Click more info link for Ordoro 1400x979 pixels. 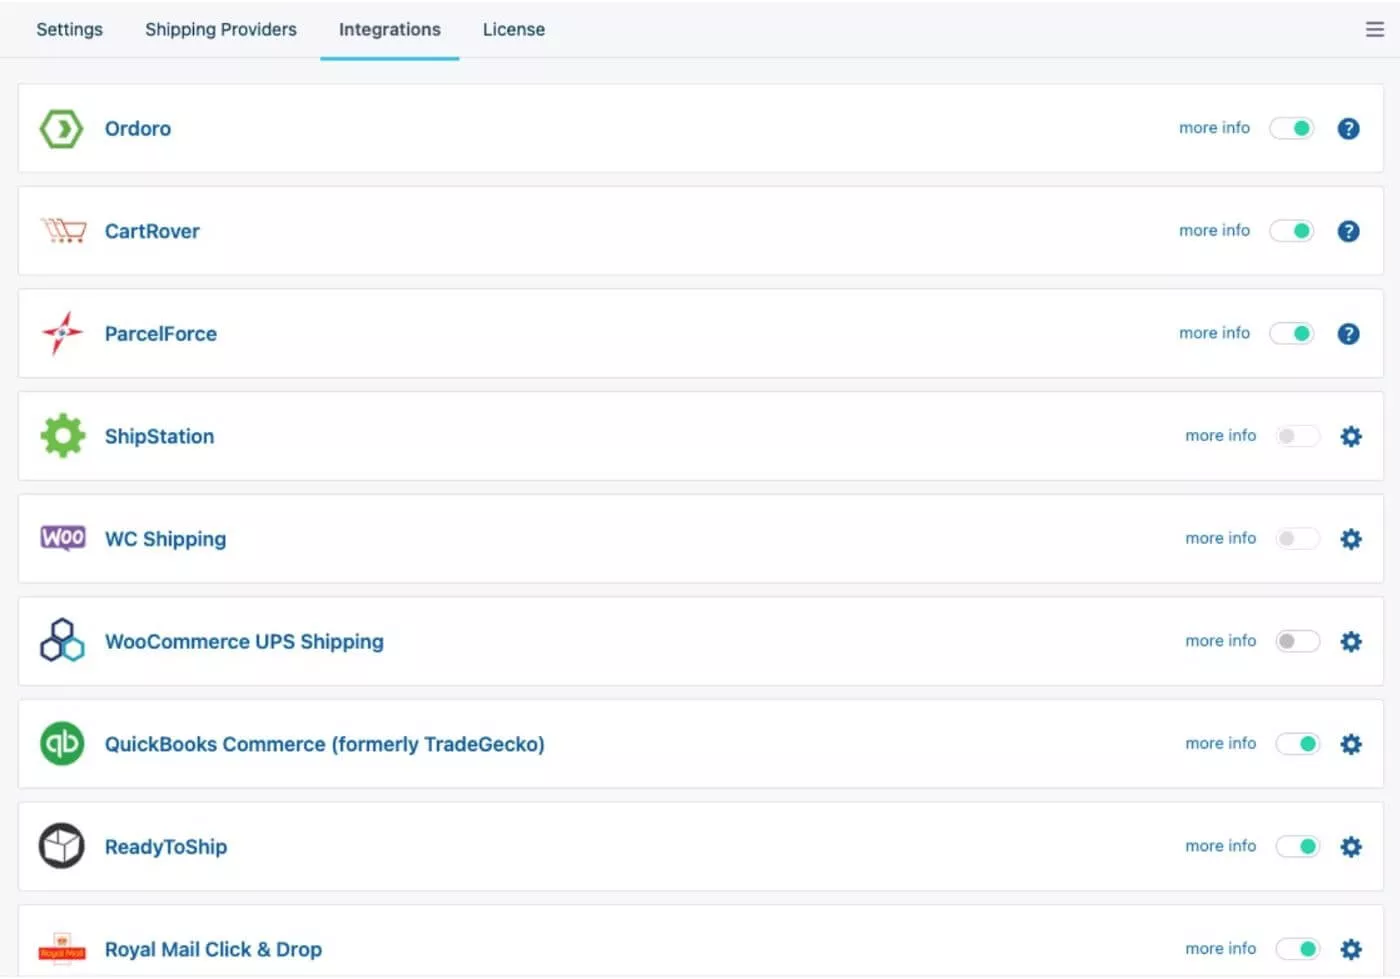(x=1214, y=128)
